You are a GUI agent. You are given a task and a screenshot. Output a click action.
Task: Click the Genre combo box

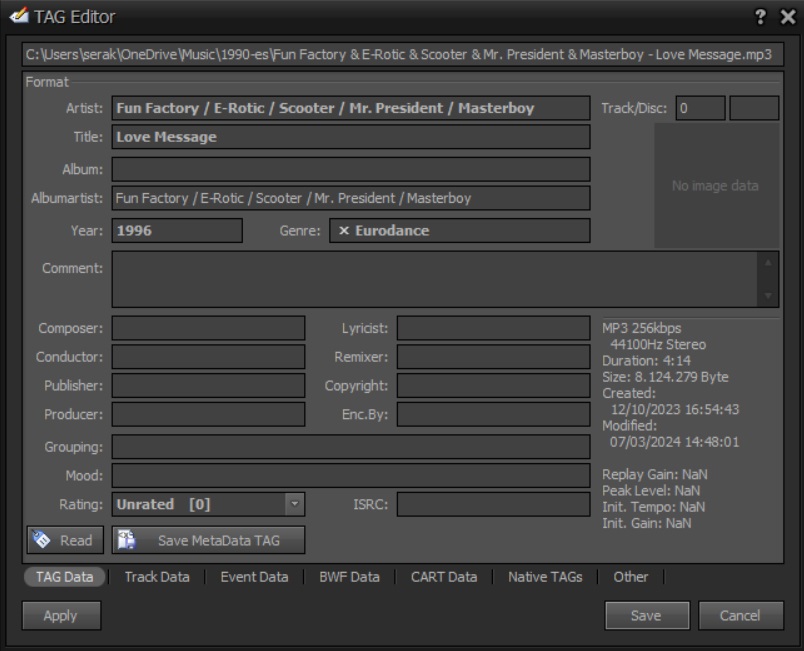[x=460, y=231]
